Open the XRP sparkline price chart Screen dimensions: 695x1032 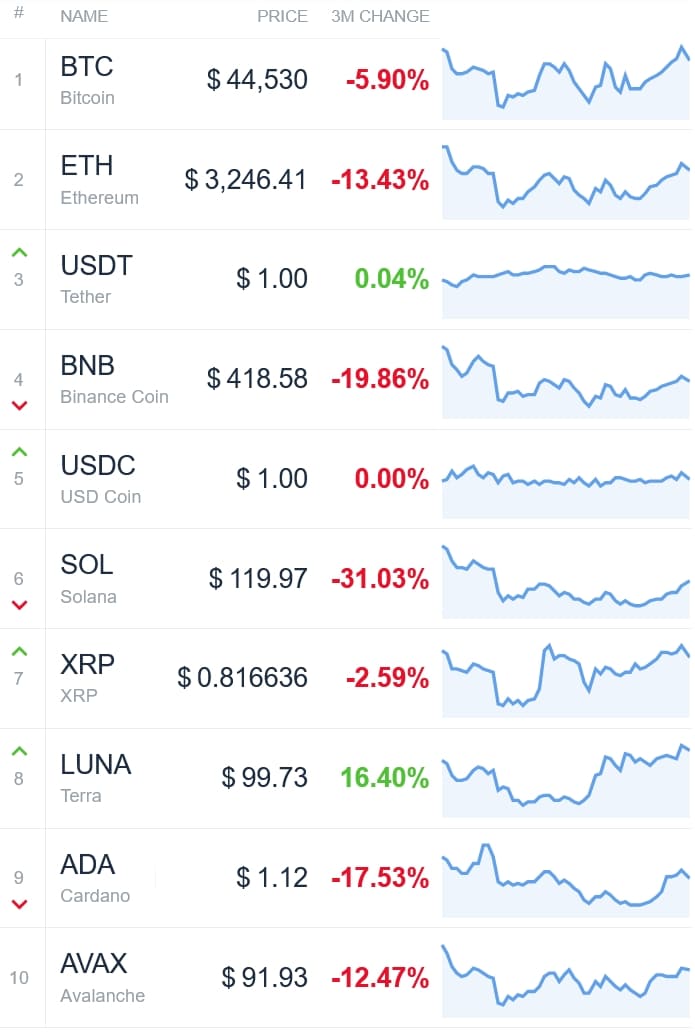coord(566,680)
